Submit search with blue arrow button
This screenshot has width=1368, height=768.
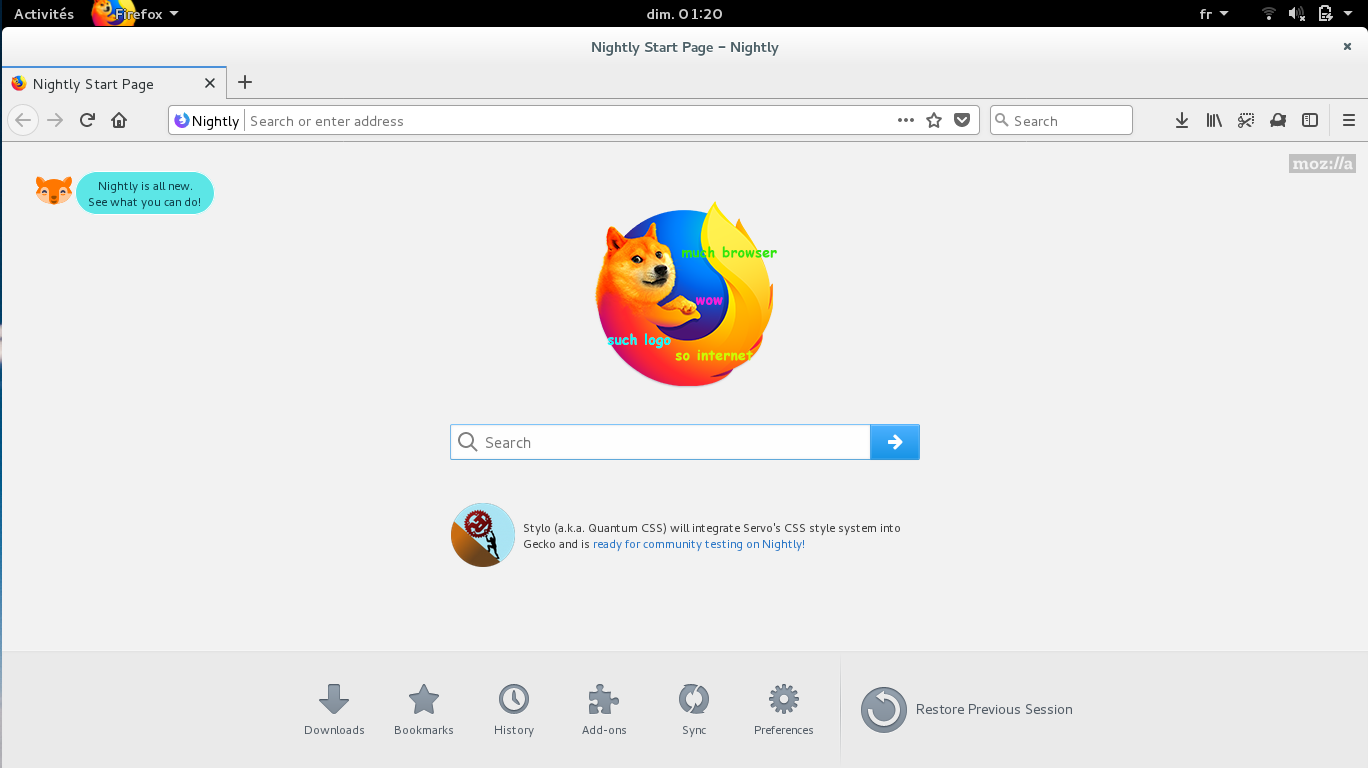pyautogui.click(x=895, y=442)
